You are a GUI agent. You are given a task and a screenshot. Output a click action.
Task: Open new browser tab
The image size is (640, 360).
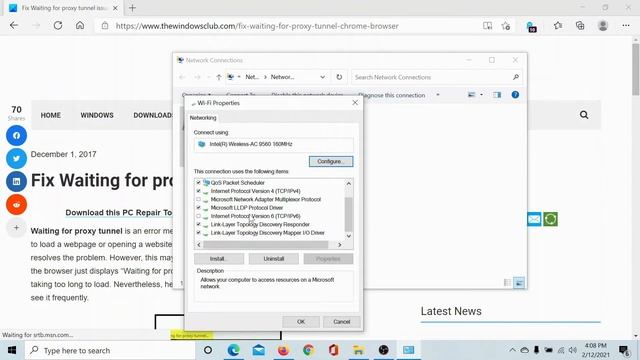(x=132, y=8)
